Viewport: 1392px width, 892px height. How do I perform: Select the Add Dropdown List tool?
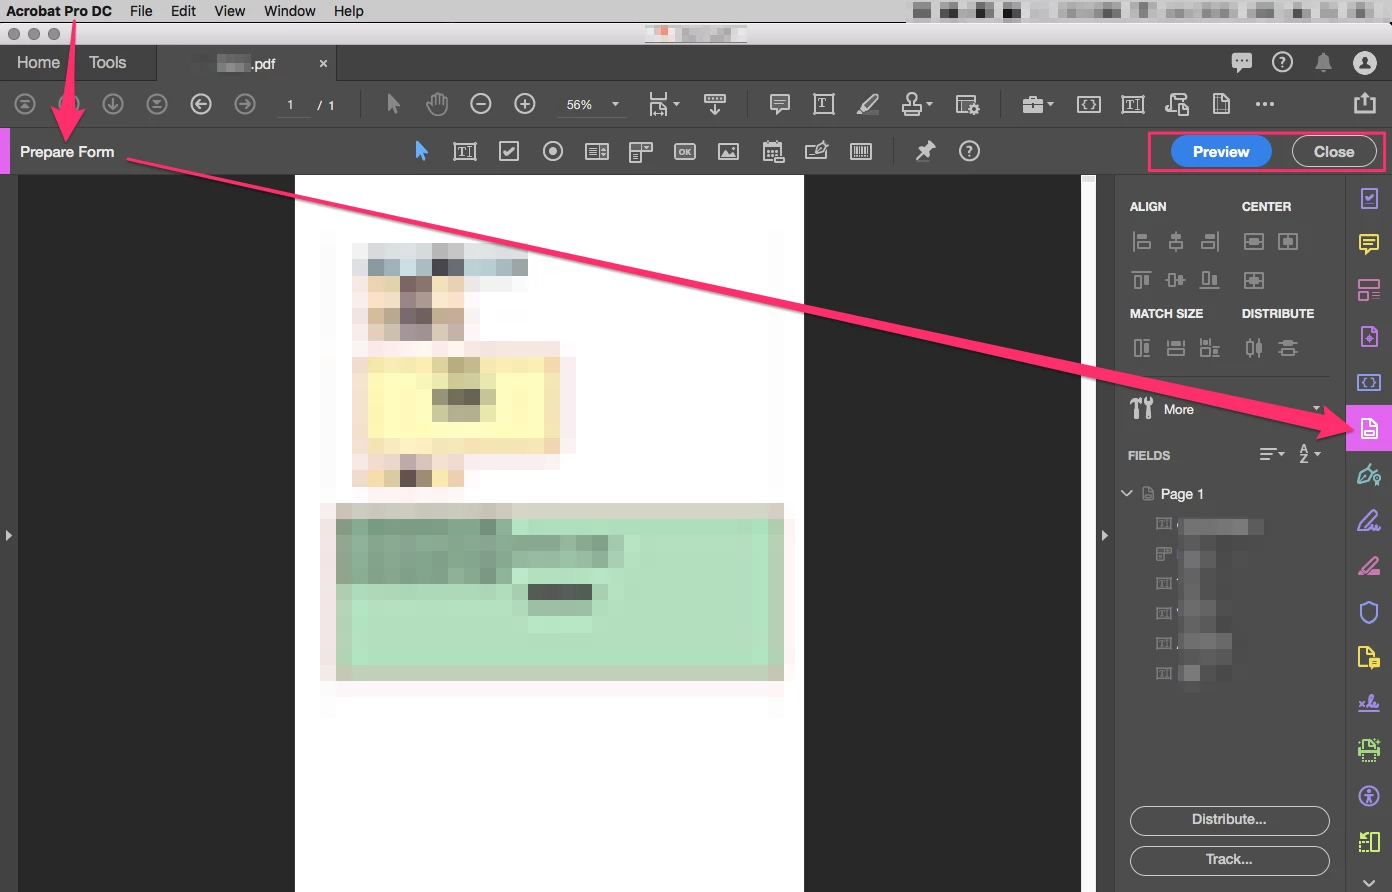pos(641,152)
